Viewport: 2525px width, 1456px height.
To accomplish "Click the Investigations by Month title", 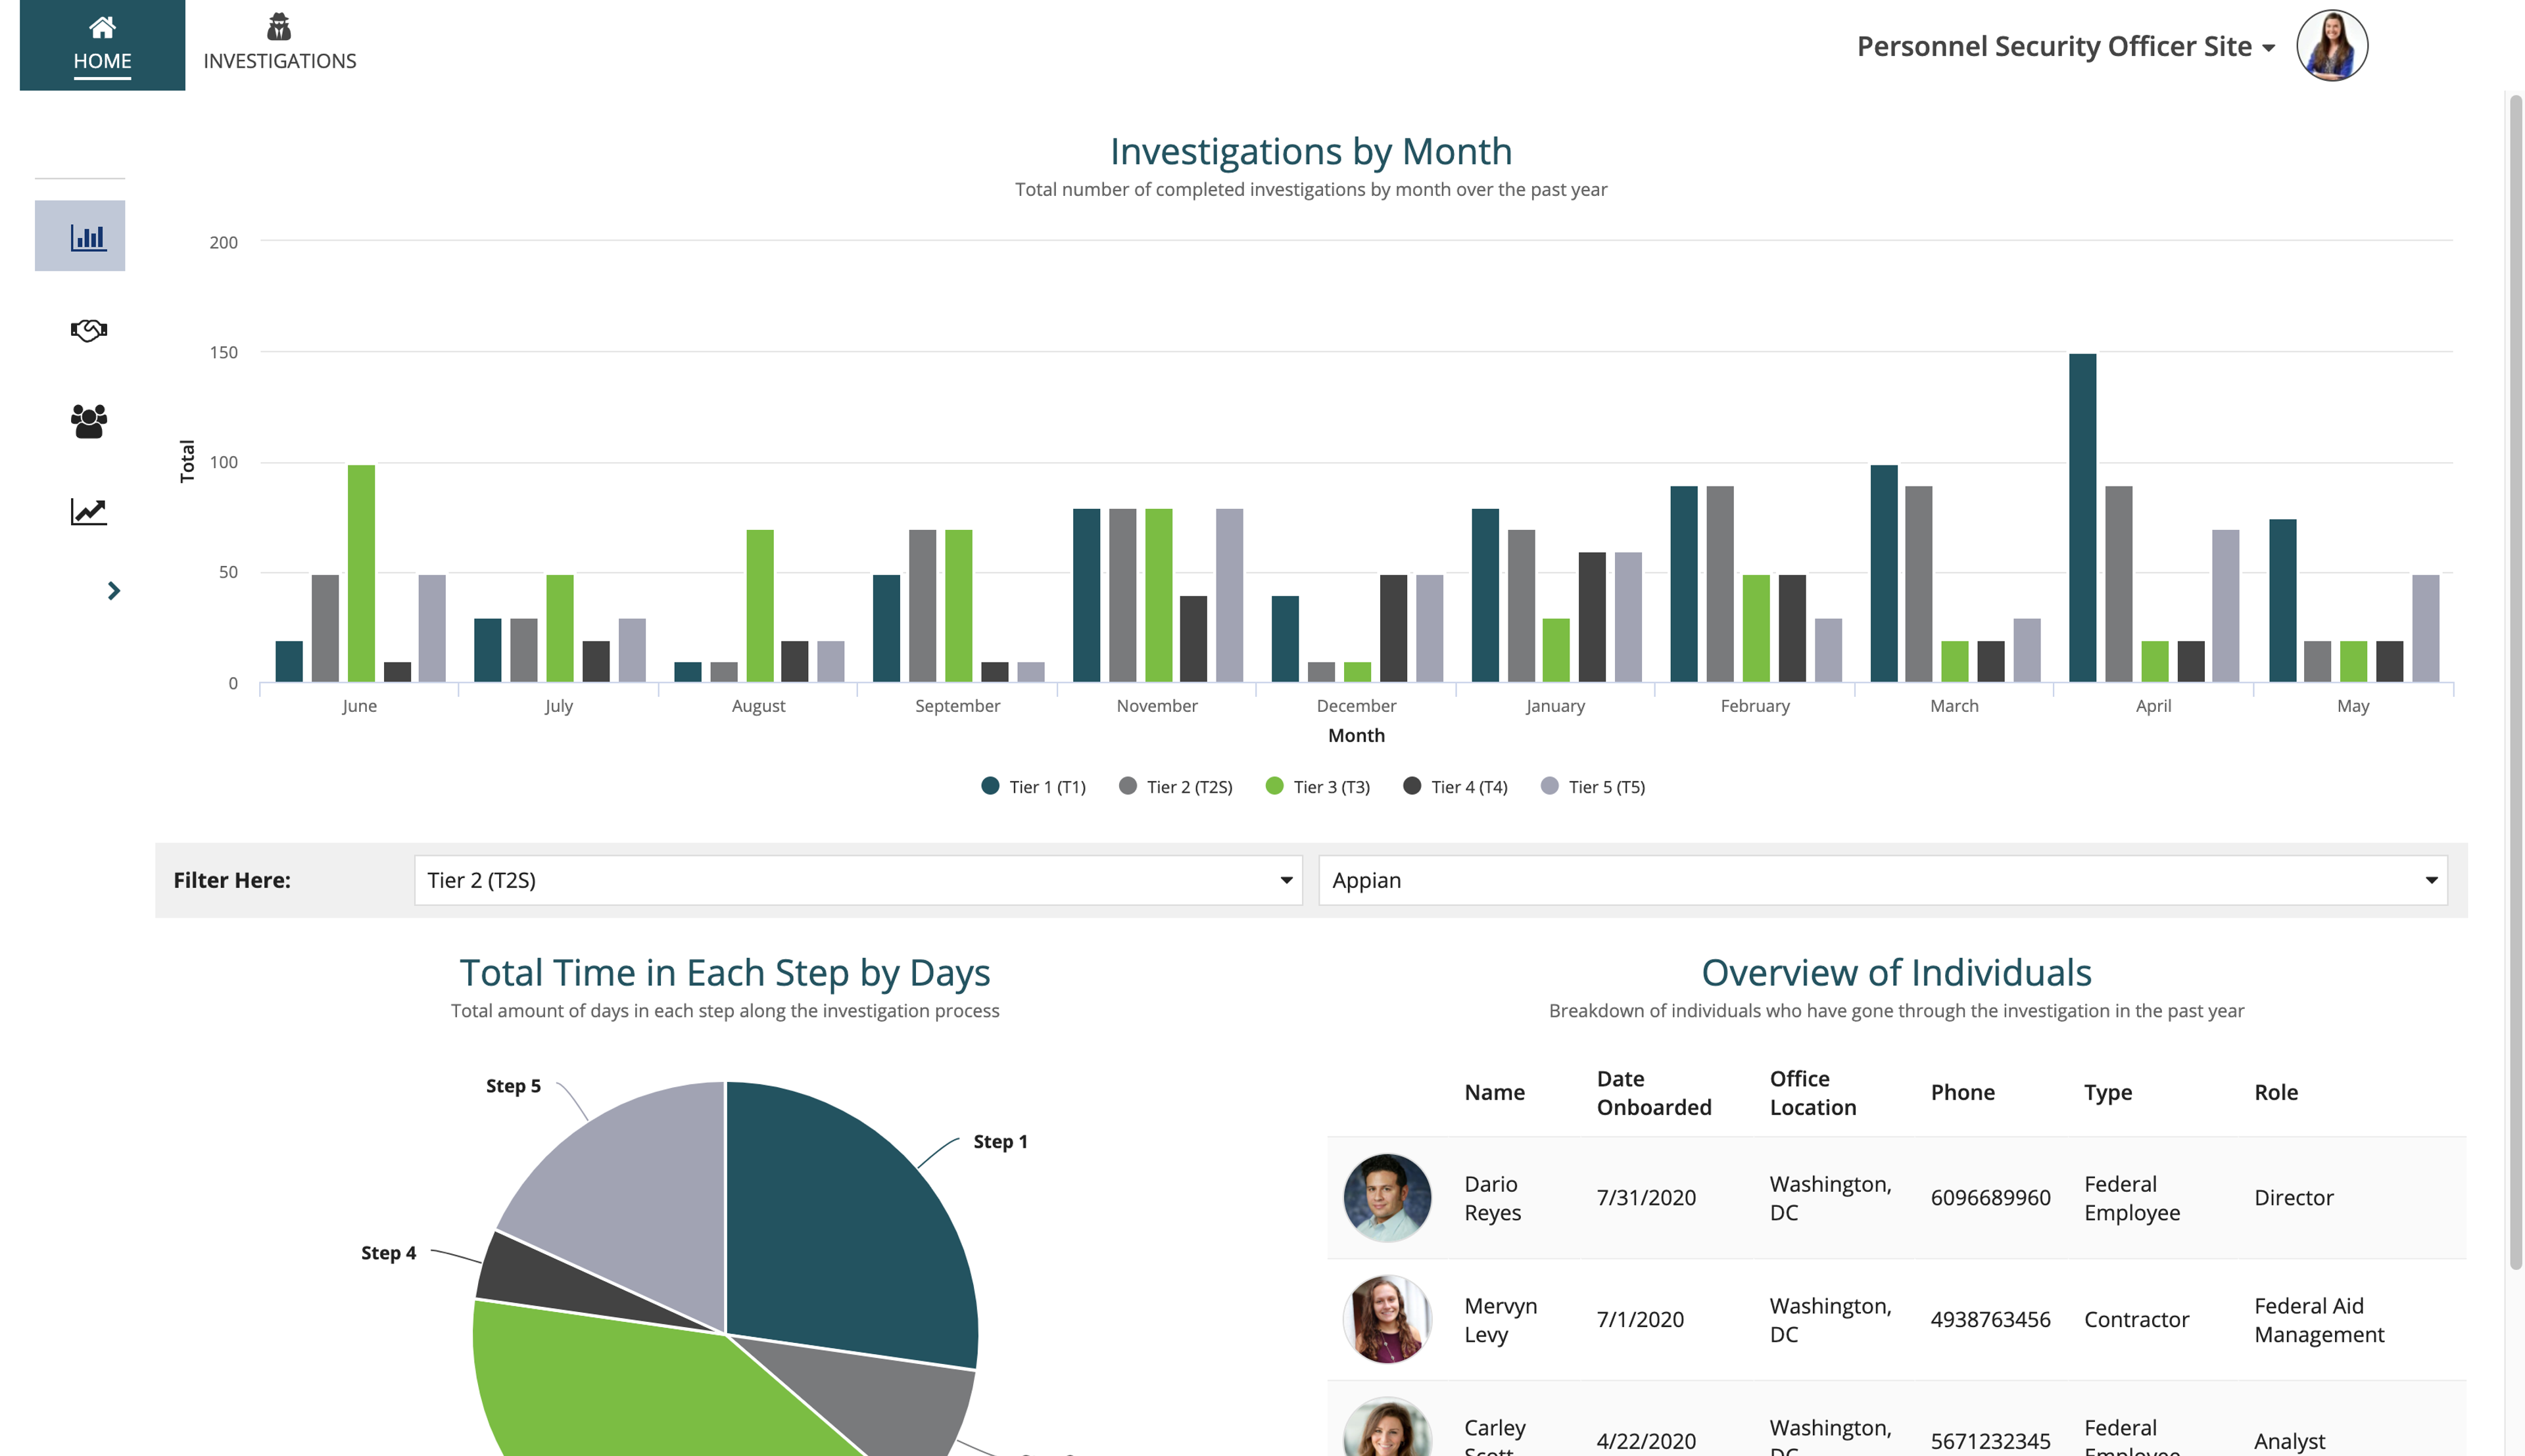I will pyautogui.click(x=1310, y=151).
